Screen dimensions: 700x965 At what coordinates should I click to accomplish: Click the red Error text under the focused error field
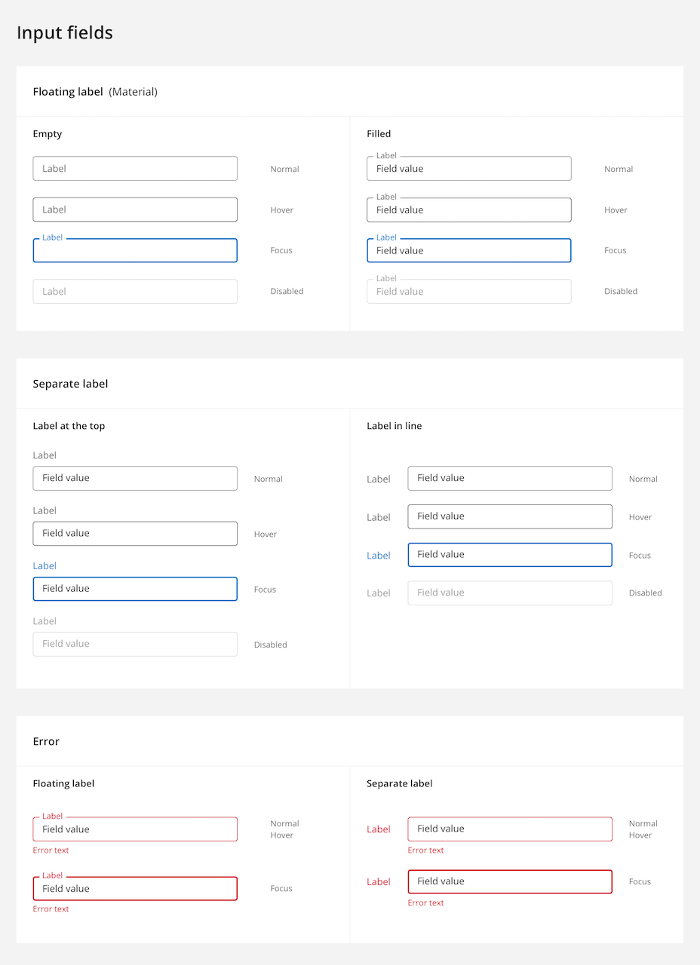pyautogui.click(x=51, y=909)
